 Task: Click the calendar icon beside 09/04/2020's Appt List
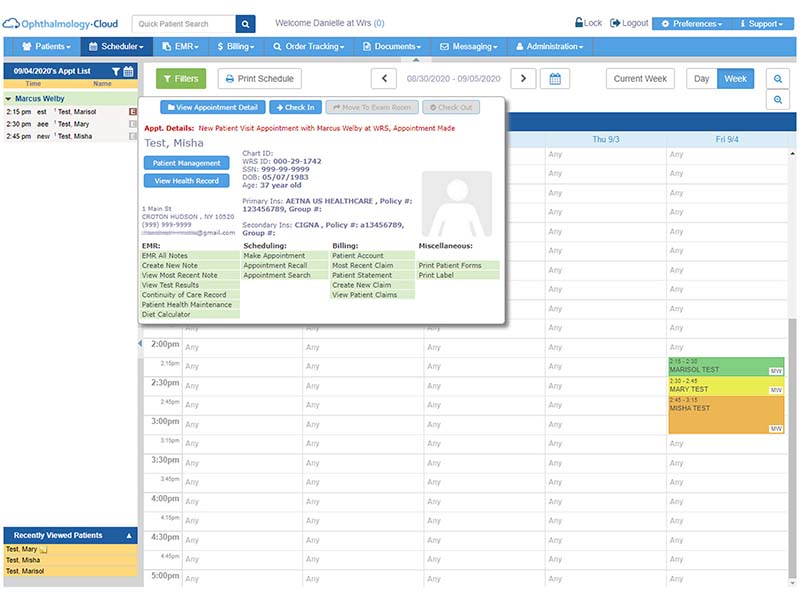coord(128,71)
